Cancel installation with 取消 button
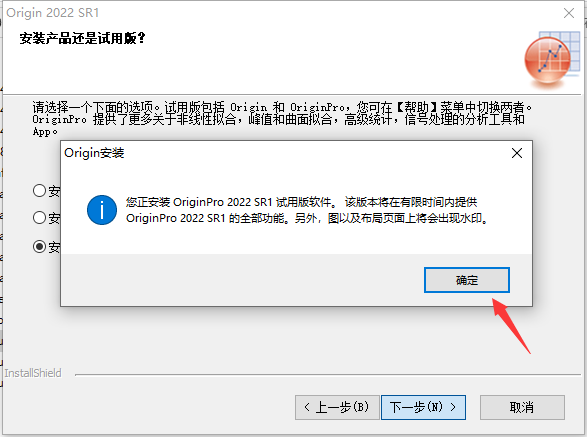 point(522,407)
